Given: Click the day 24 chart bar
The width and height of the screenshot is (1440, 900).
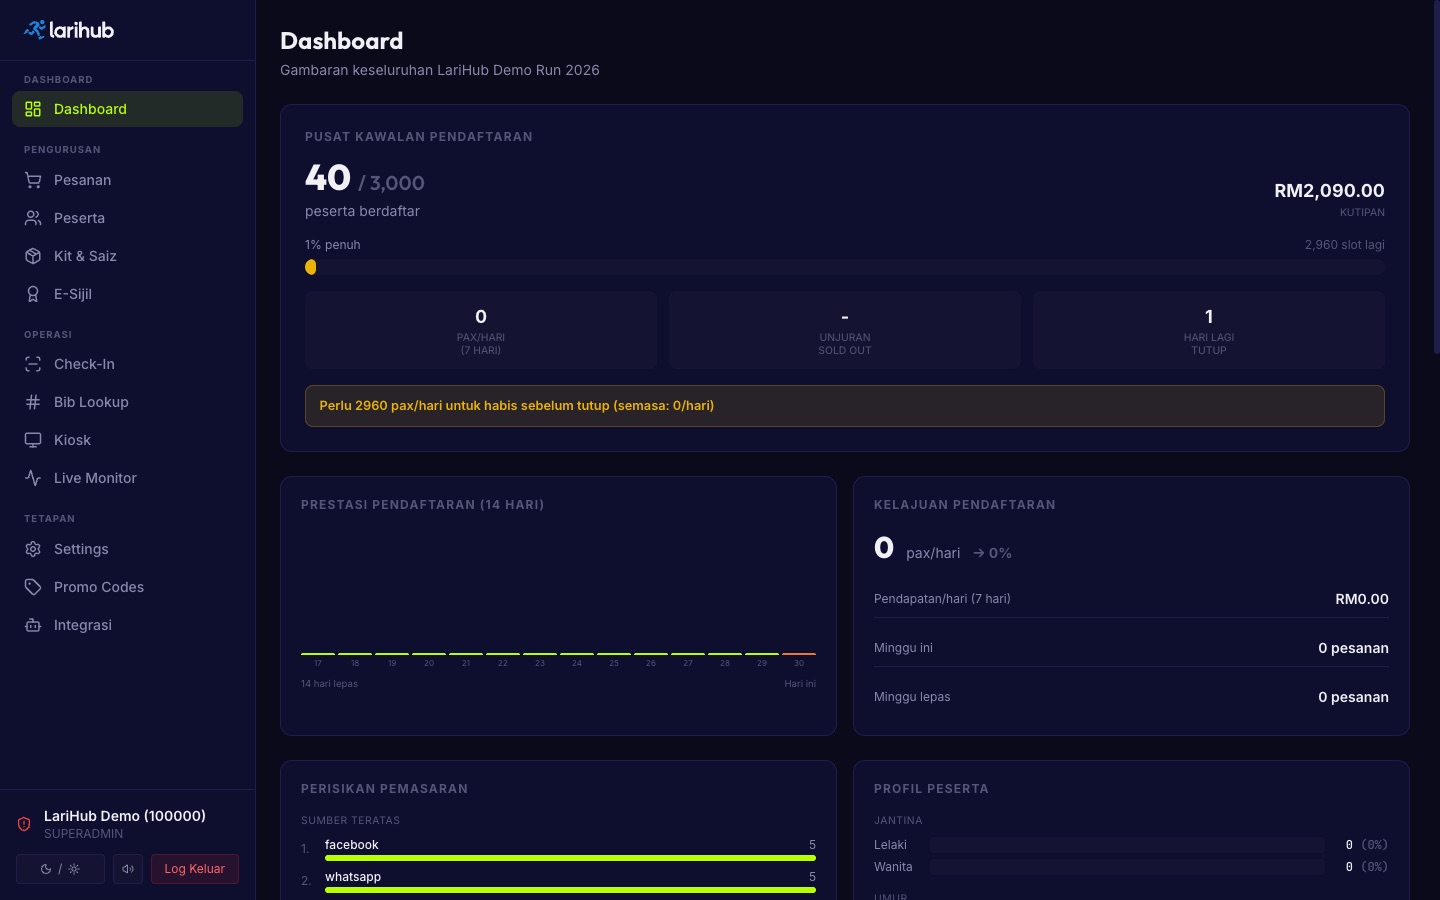Looking at the screenshot, I should pos(577,654).
